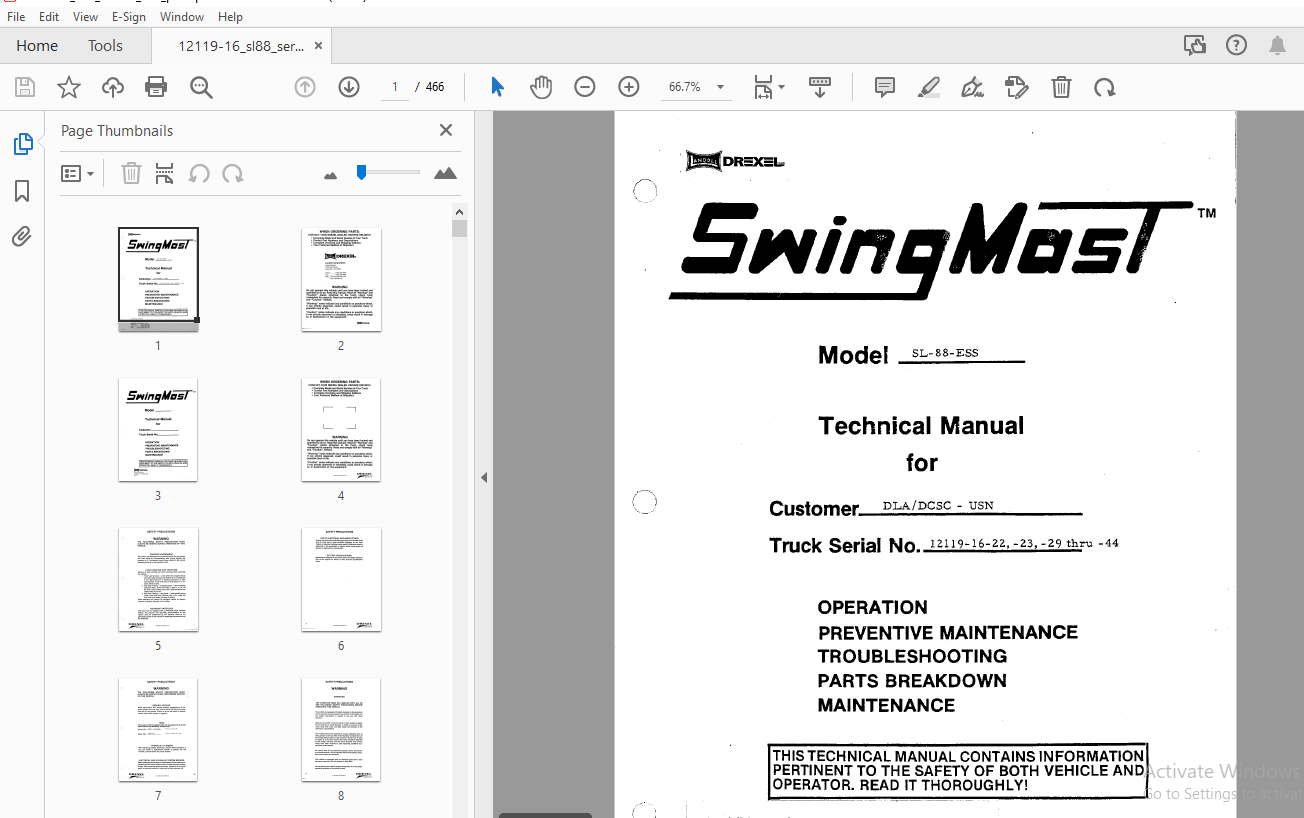Open the Page Thumbnails sidebar icon
Image resolution: width=1304 pixels, height=818 pixels.
tap(22, 144)
